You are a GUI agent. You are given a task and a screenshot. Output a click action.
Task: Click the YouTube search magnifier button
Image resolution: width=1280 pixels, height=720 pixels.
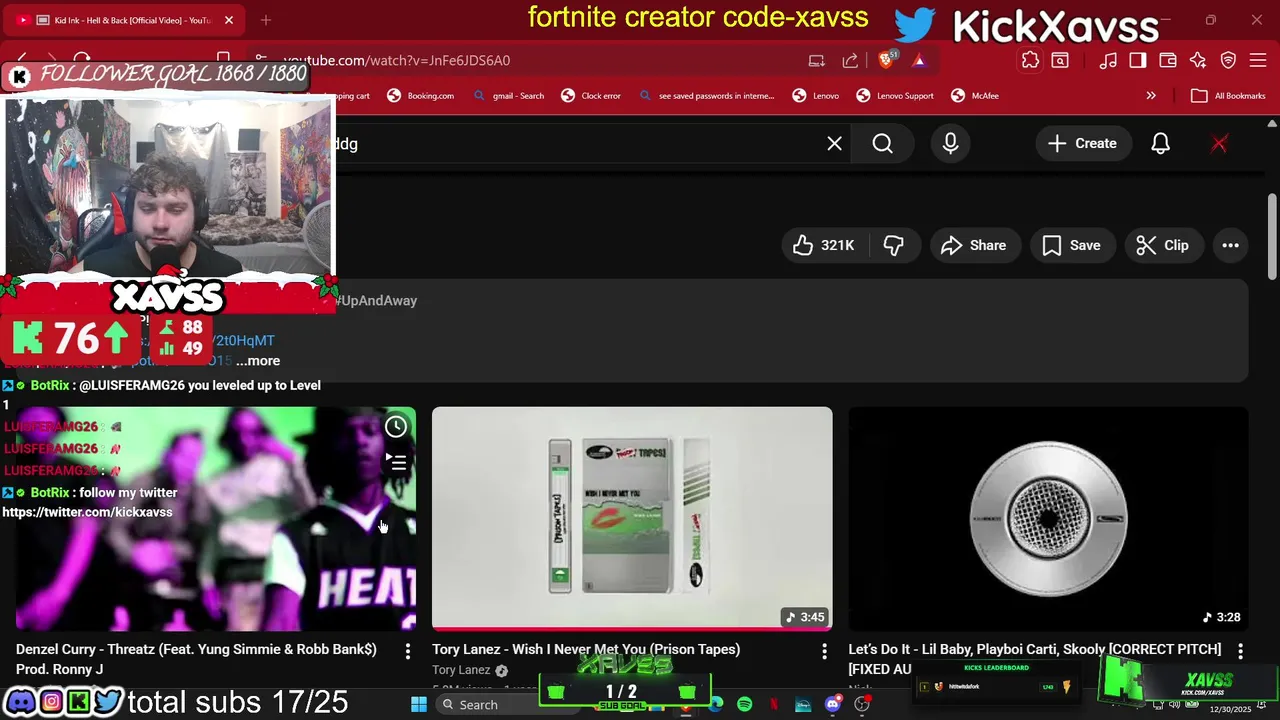click(882, 143)
